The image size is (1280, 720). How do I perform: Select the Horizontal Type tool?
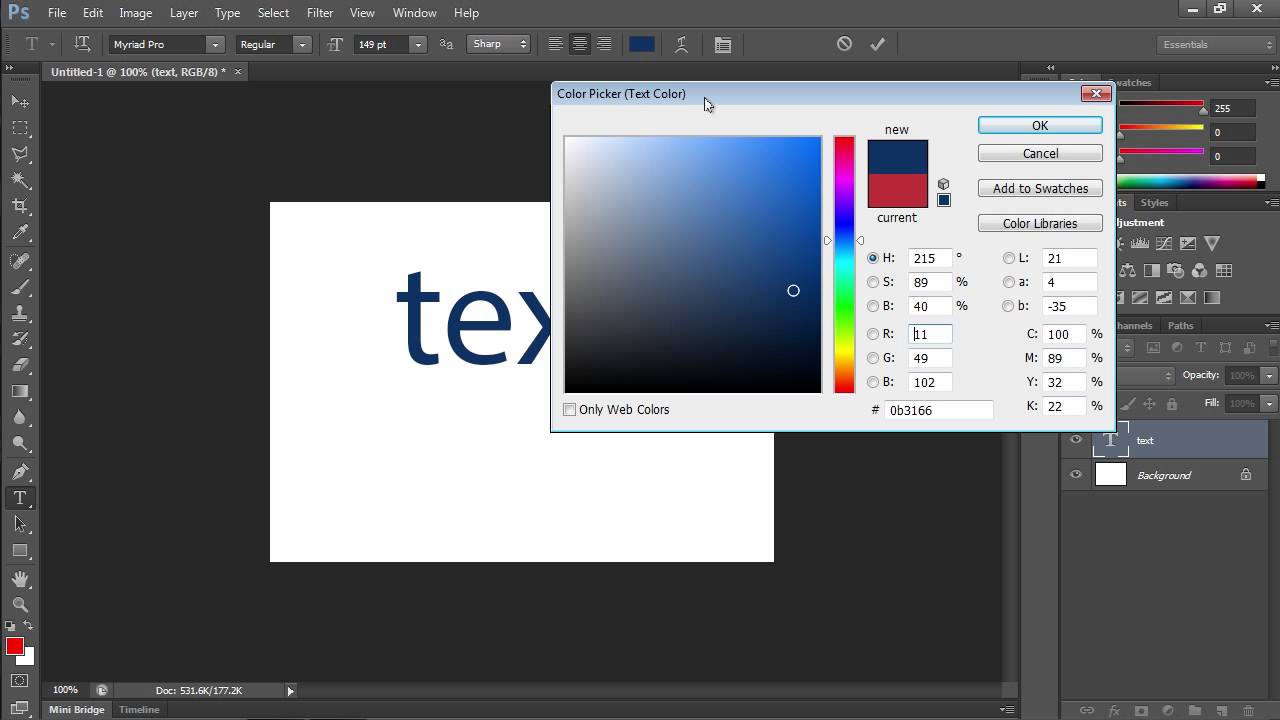[20, 498]
